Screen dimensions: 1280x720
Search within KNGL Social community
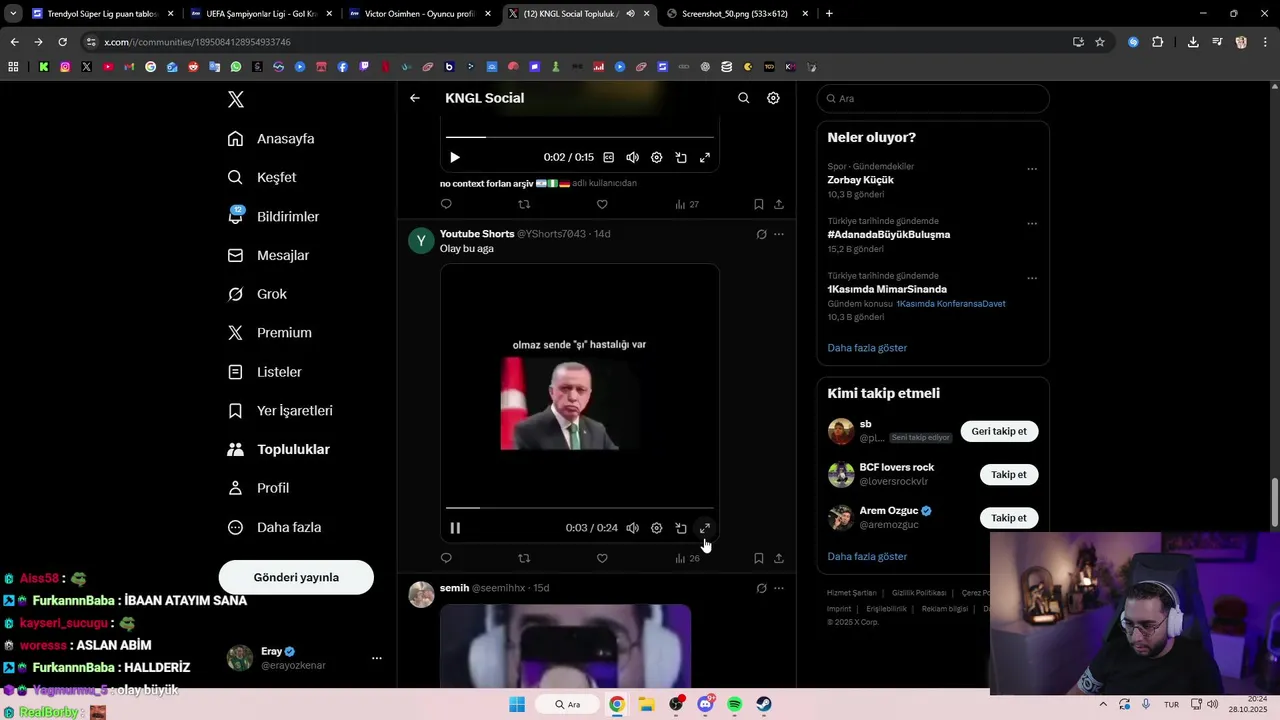tap(743, 98)
